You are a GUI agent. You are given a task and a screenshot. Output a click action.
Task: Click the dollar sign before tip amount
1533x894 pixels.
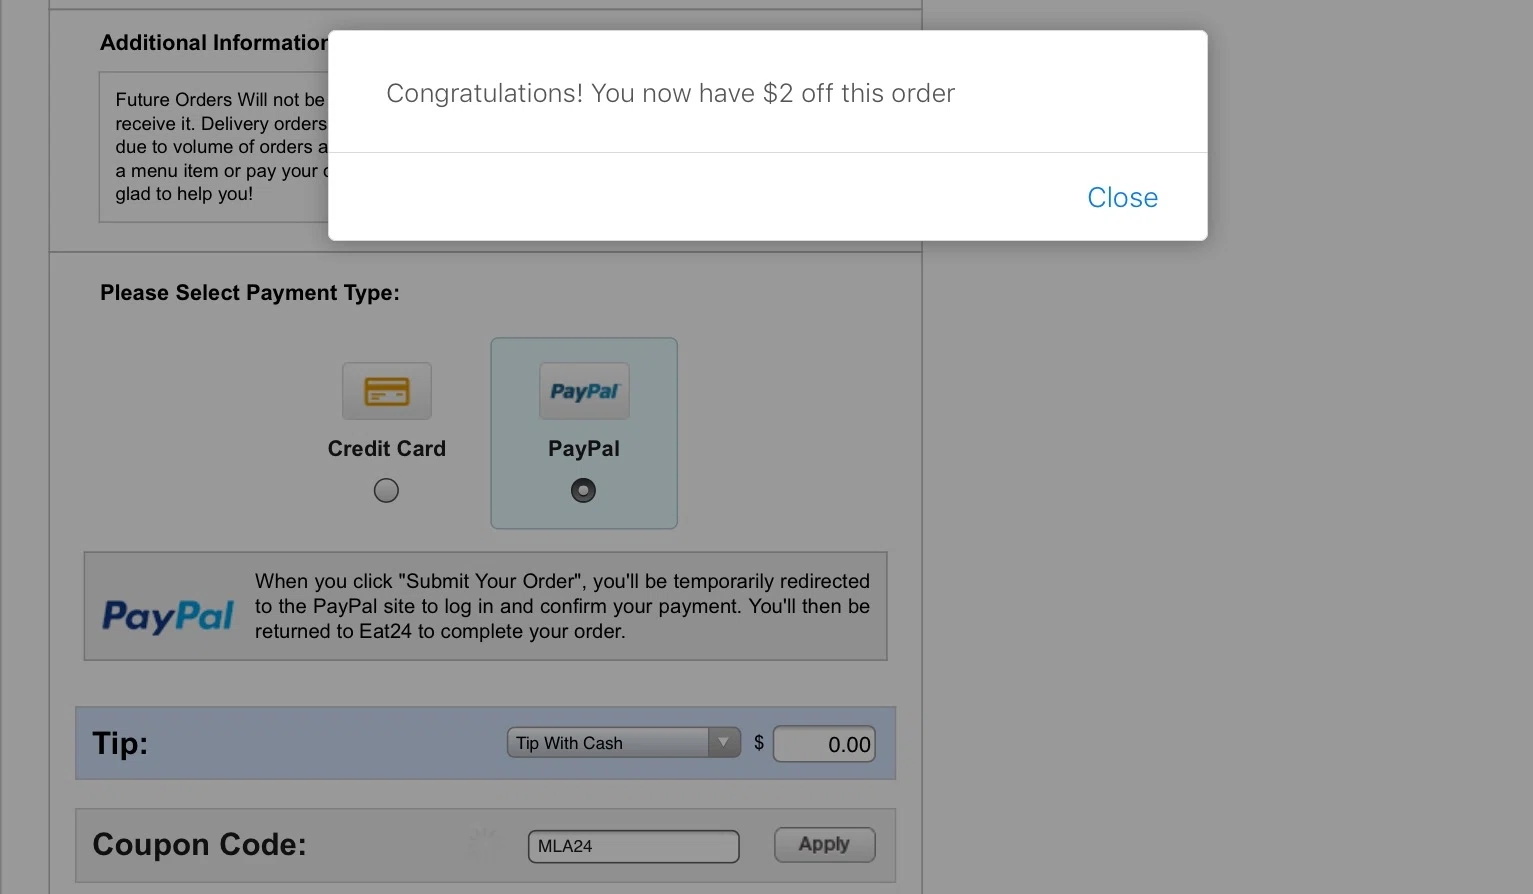(759, 743)
